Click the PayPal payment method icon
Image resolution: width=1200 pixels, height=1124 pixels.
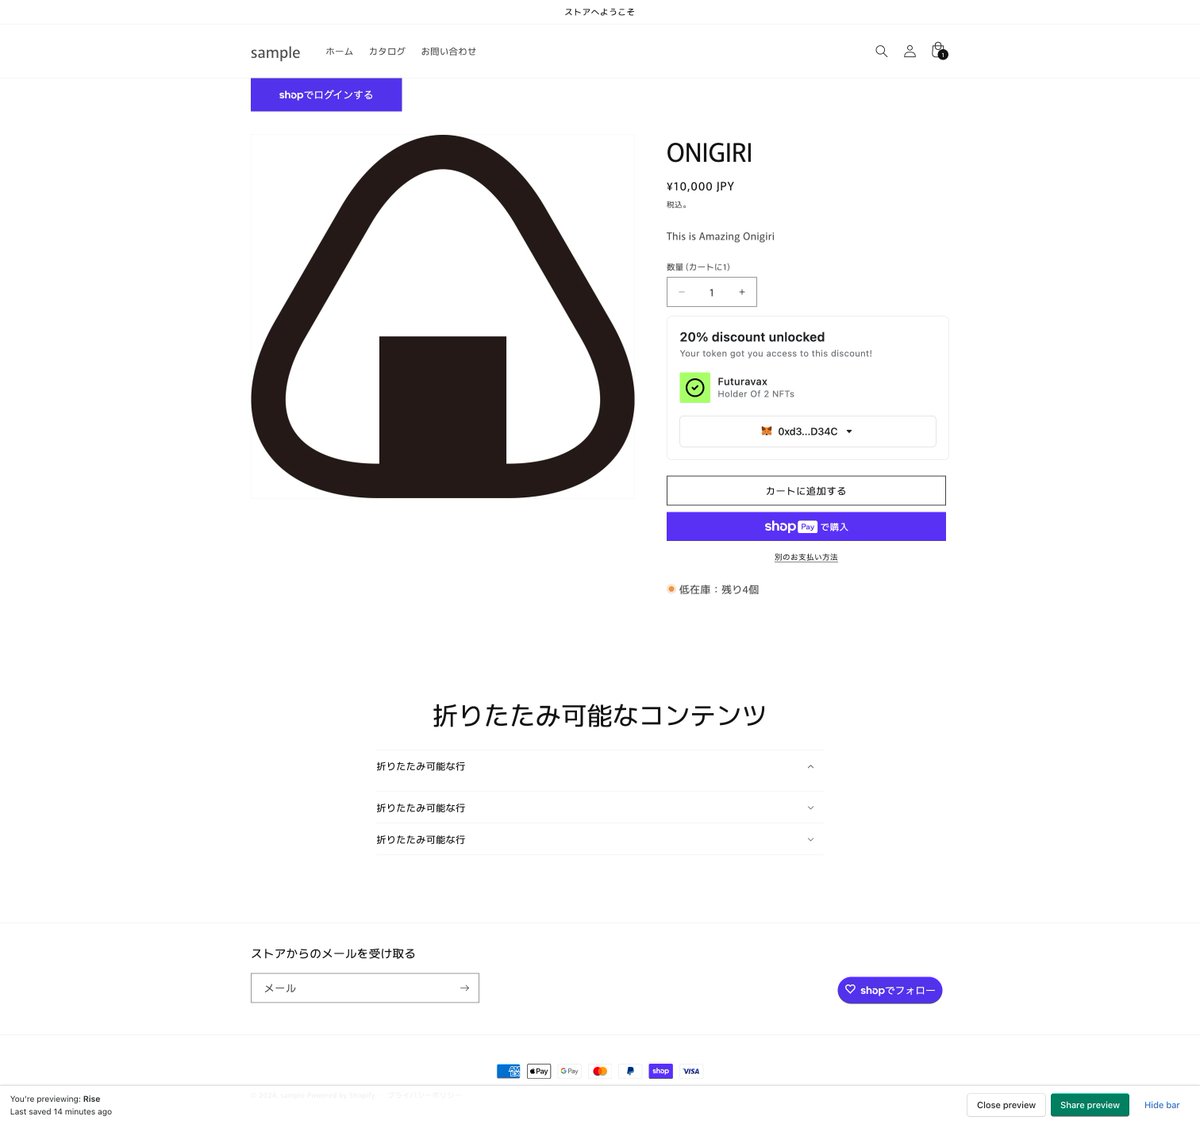[630, 1071]
